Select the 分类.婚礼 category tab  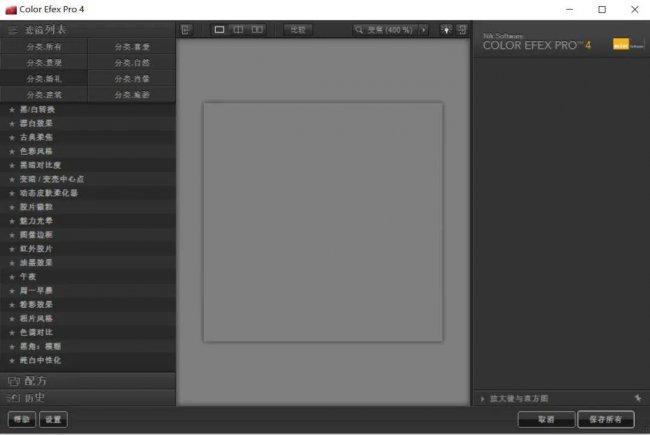click(x=44, y=79)
